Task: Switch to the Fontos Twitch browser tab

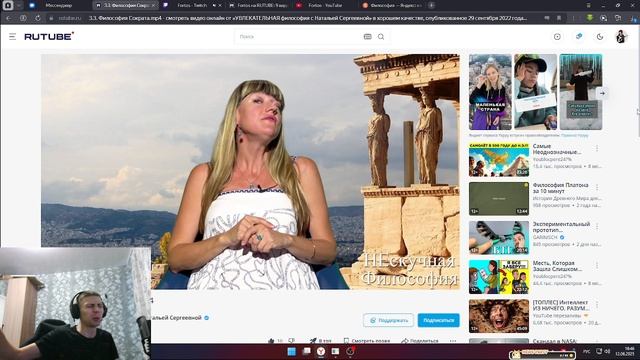Action: [192, 5]
